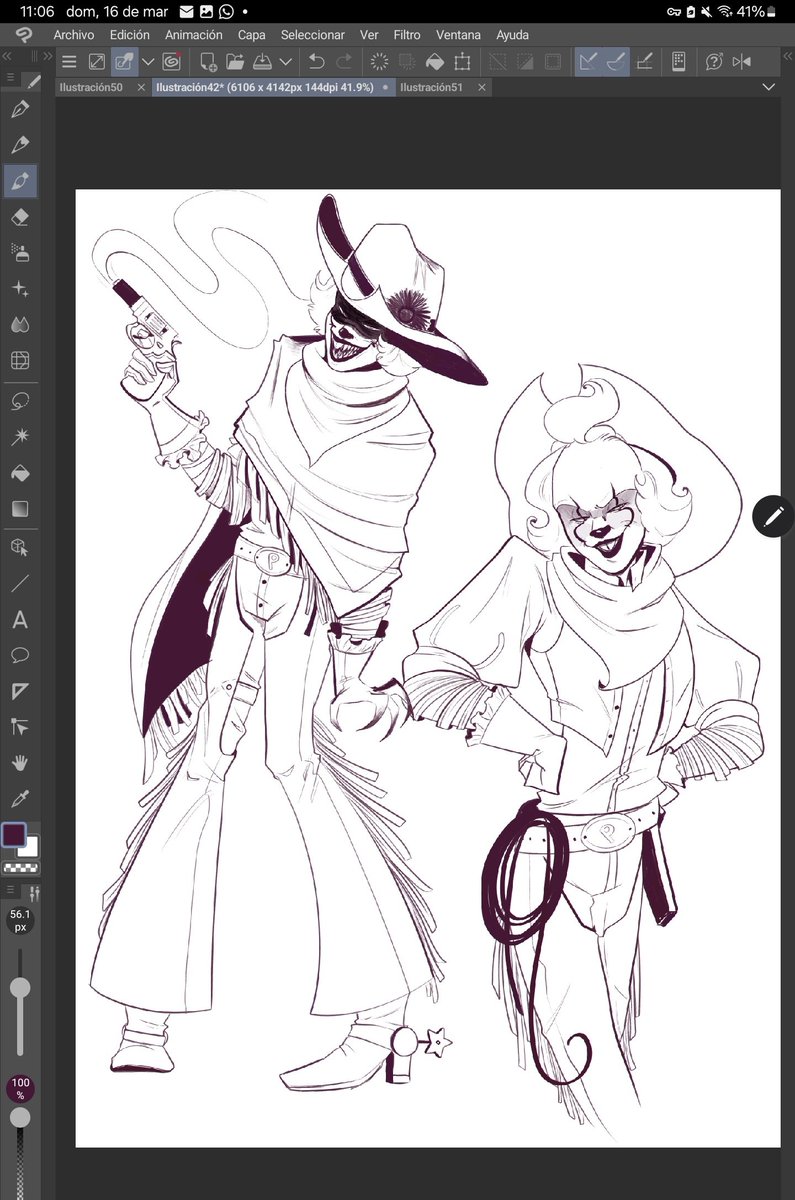The width and height of the screenshot is (795, 1200).
Task: Redo the last undone action
Action: click(x=344, y=62)
